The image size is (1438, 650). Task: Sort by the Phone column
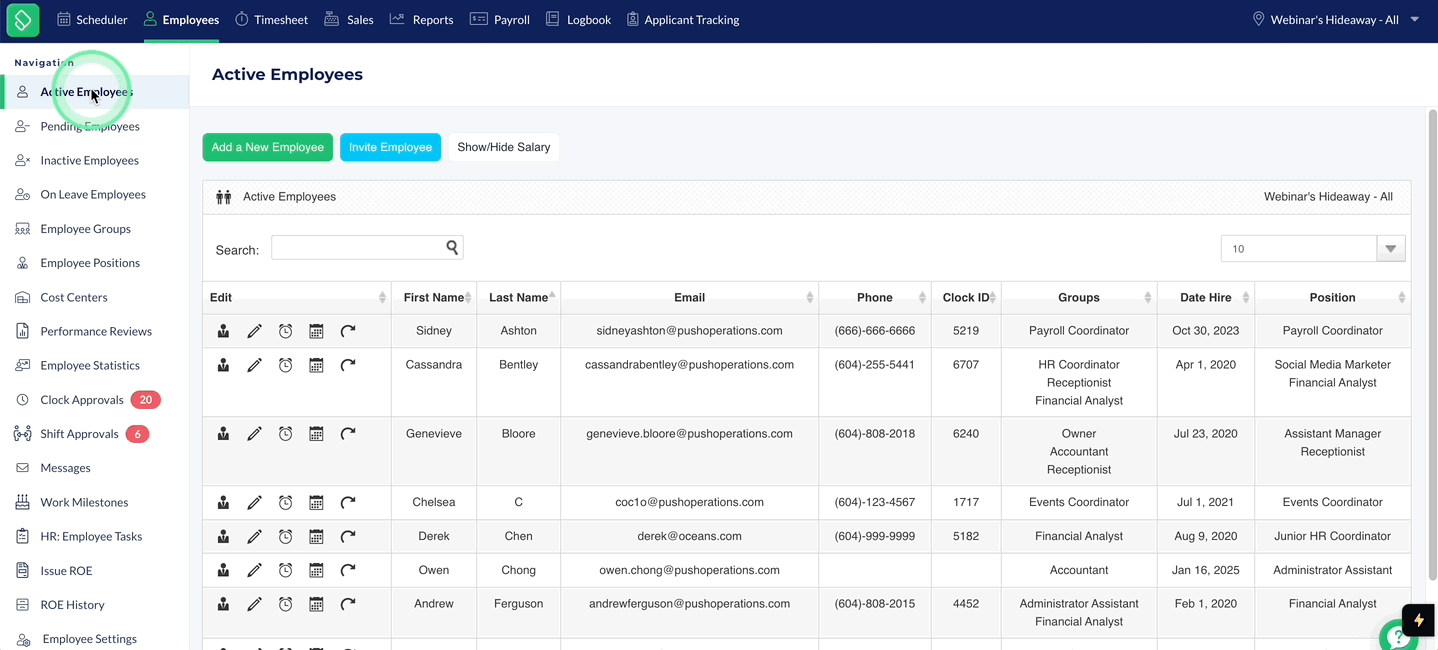coord(875,297)
